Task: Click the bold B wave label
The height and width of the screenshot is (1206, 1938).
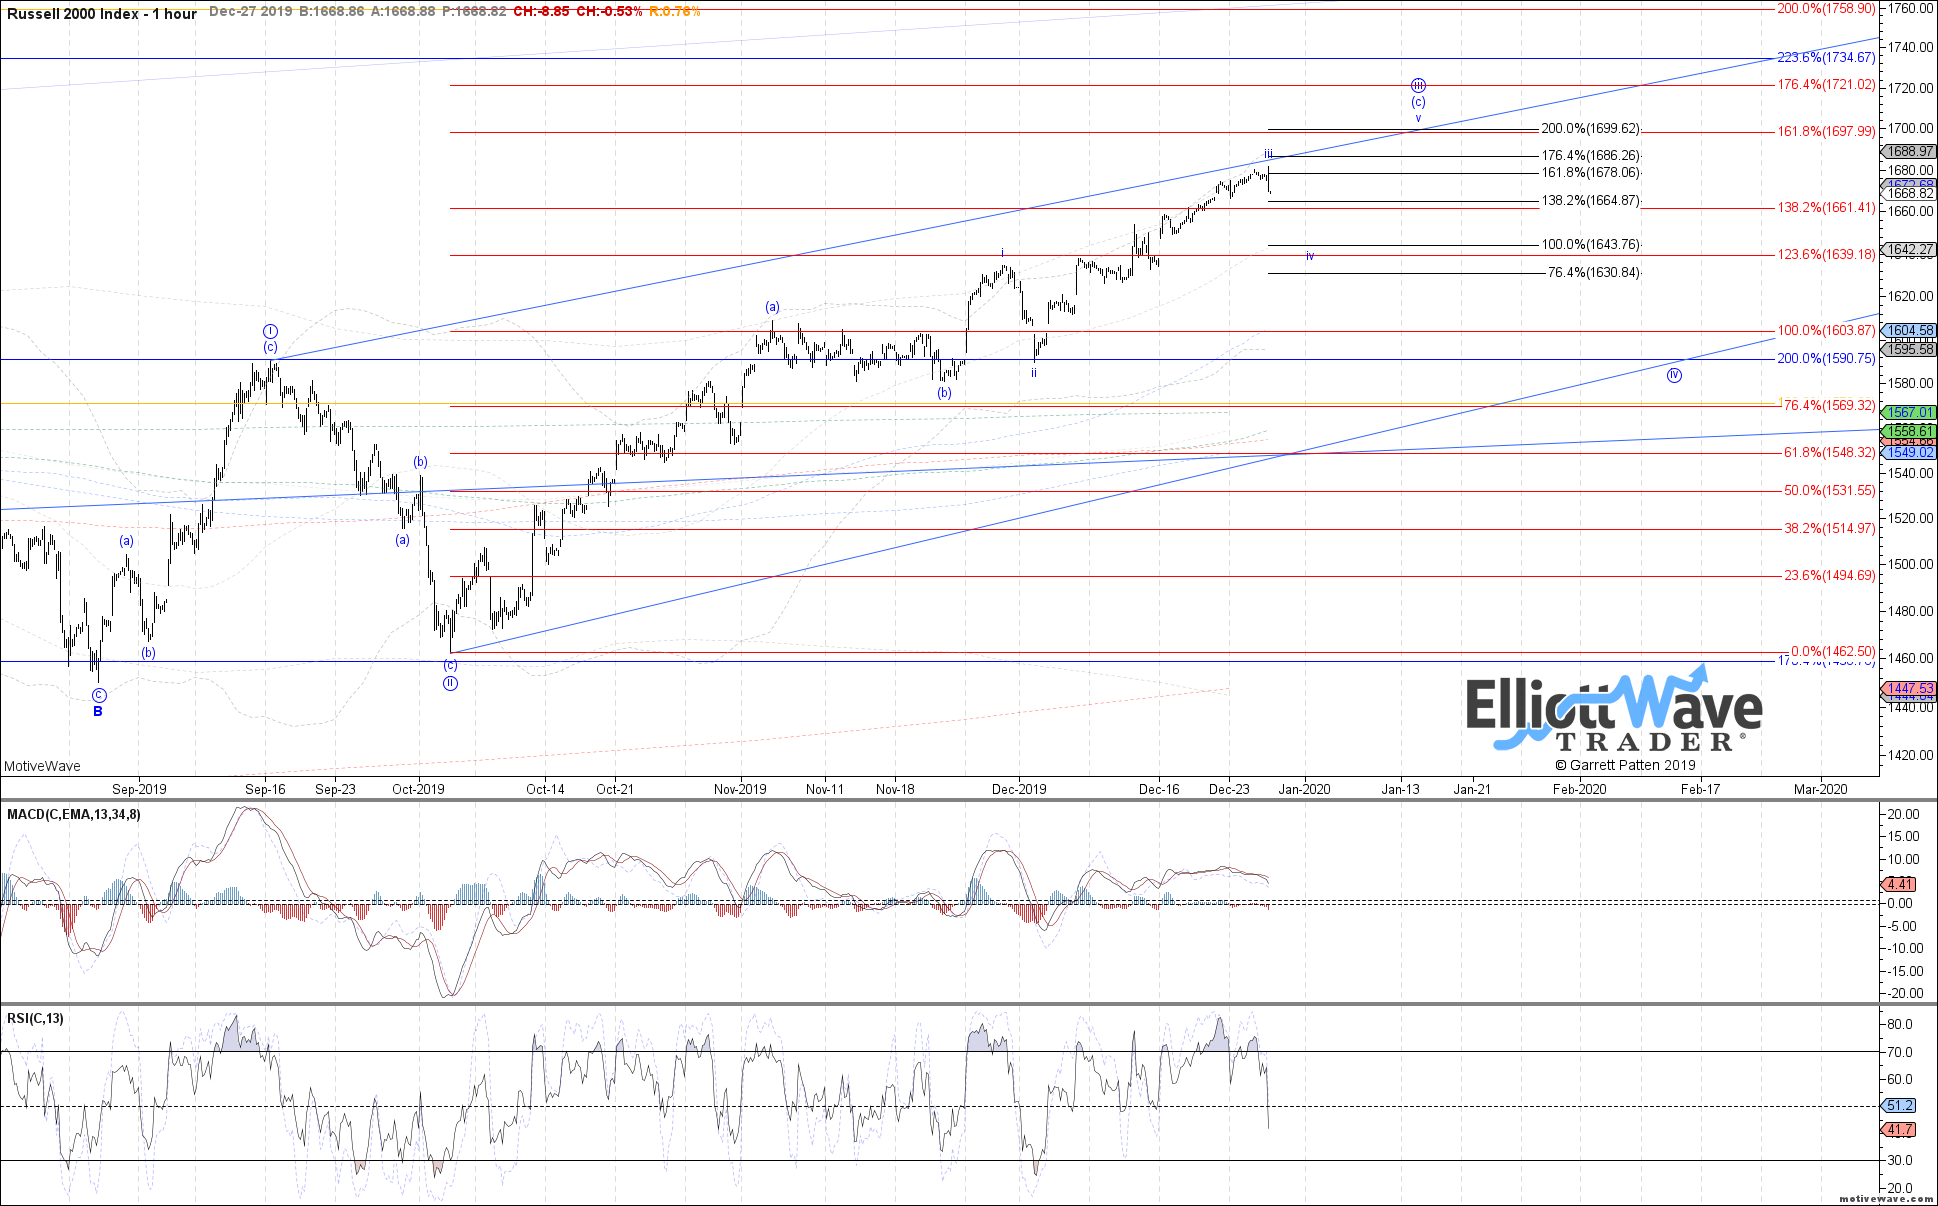Action: (98, 712)
